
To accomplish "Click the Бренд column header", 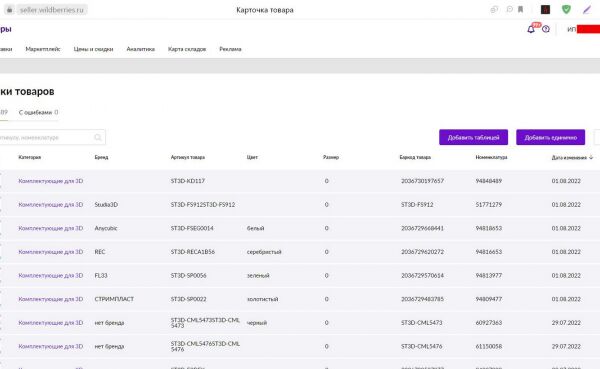I will (x=101, y=157).
